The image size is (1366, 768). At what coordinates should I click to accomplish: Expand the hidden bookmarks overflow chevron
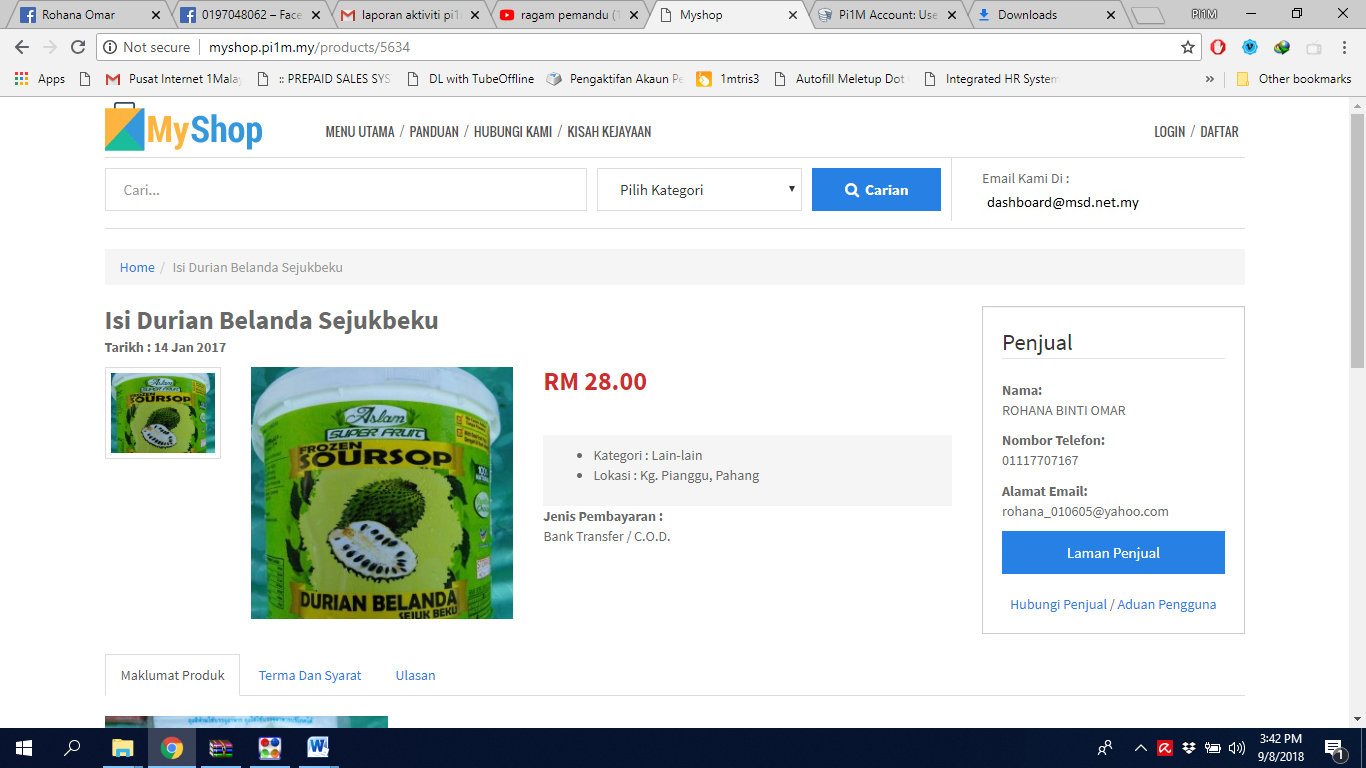(x=1210, y=79)
